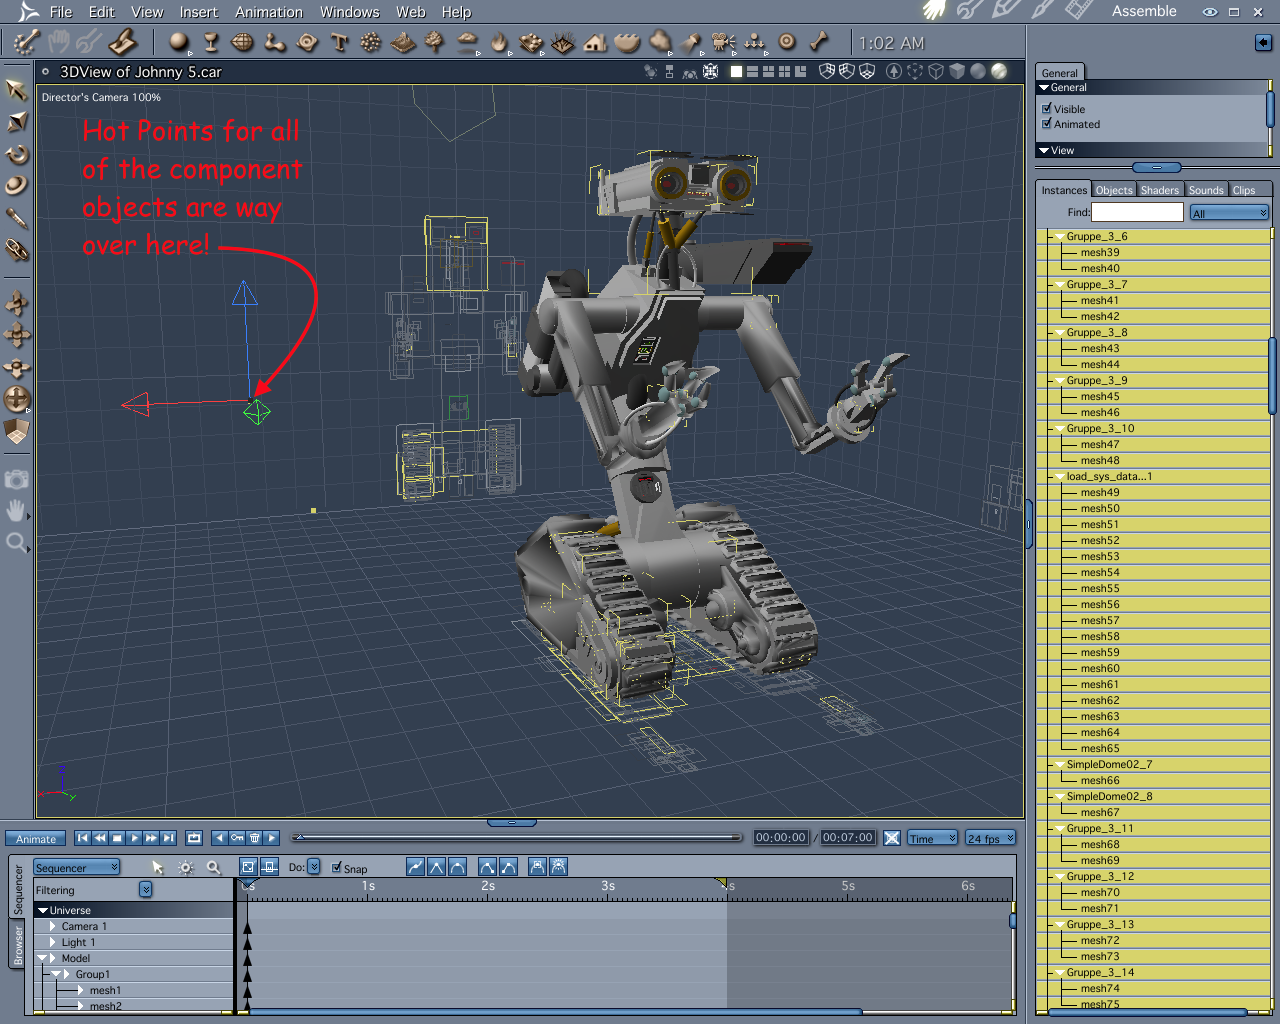
Task: Select mesh49 in the instances list
Action: pos(1100,492)
